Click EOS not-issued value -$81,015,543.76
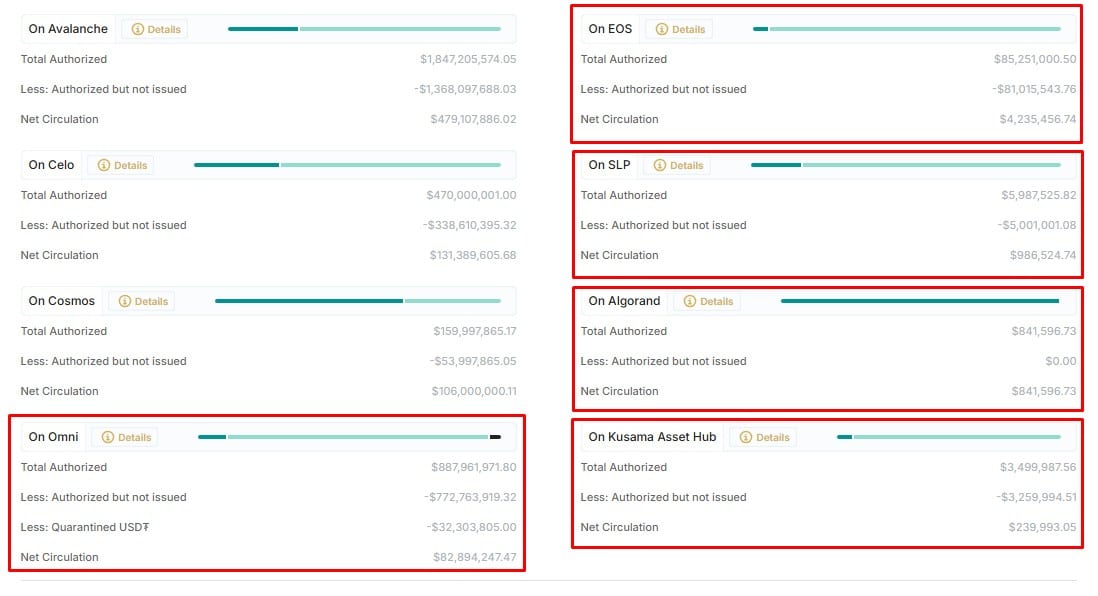Image resolution: width=1098 pixels, height=596 pixels. [1034, 90]
